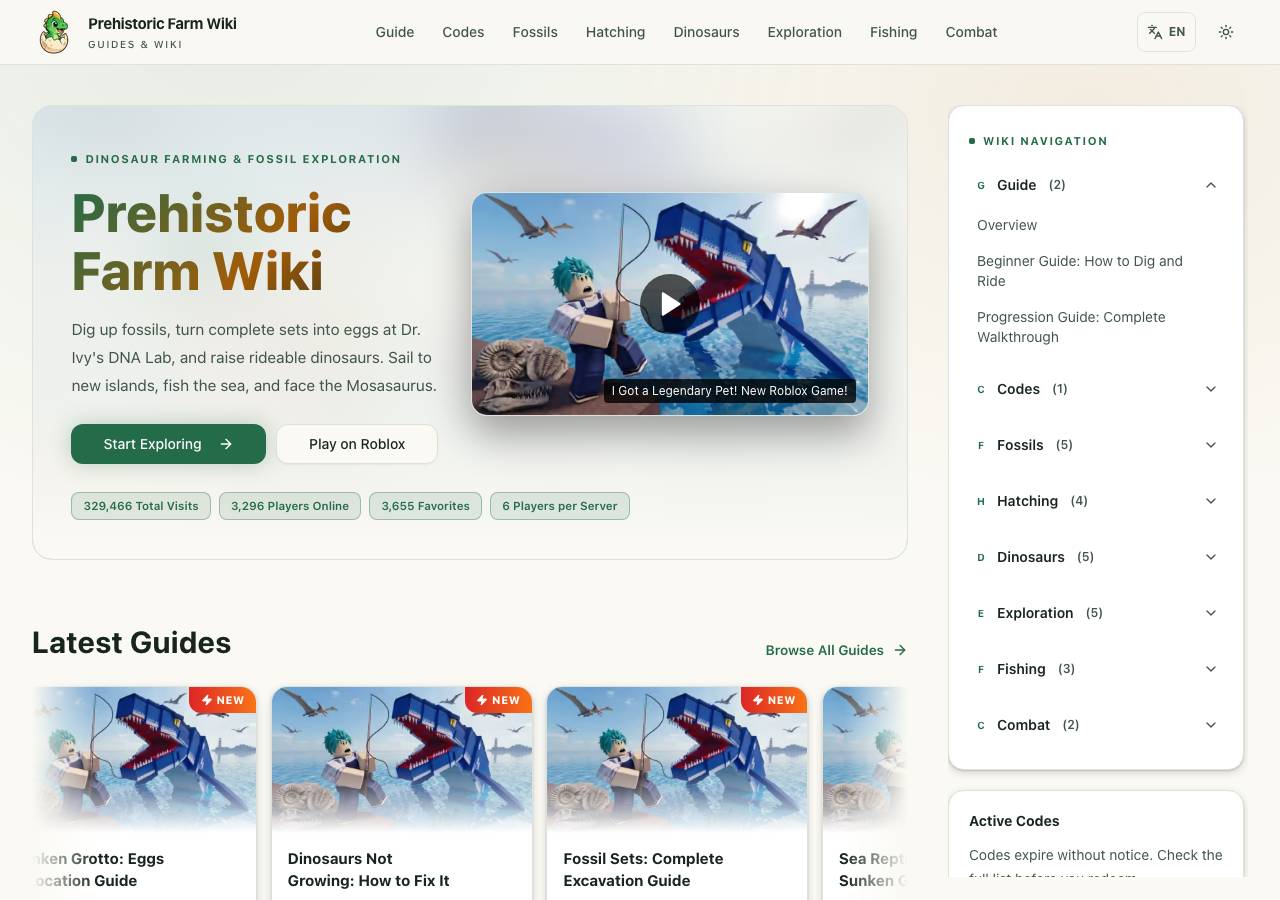Viewport: 1280px width, 900px height.
Task: Click the 329,466 Total Visits badge
Action: pyautogui.click(x=141, y=506)
